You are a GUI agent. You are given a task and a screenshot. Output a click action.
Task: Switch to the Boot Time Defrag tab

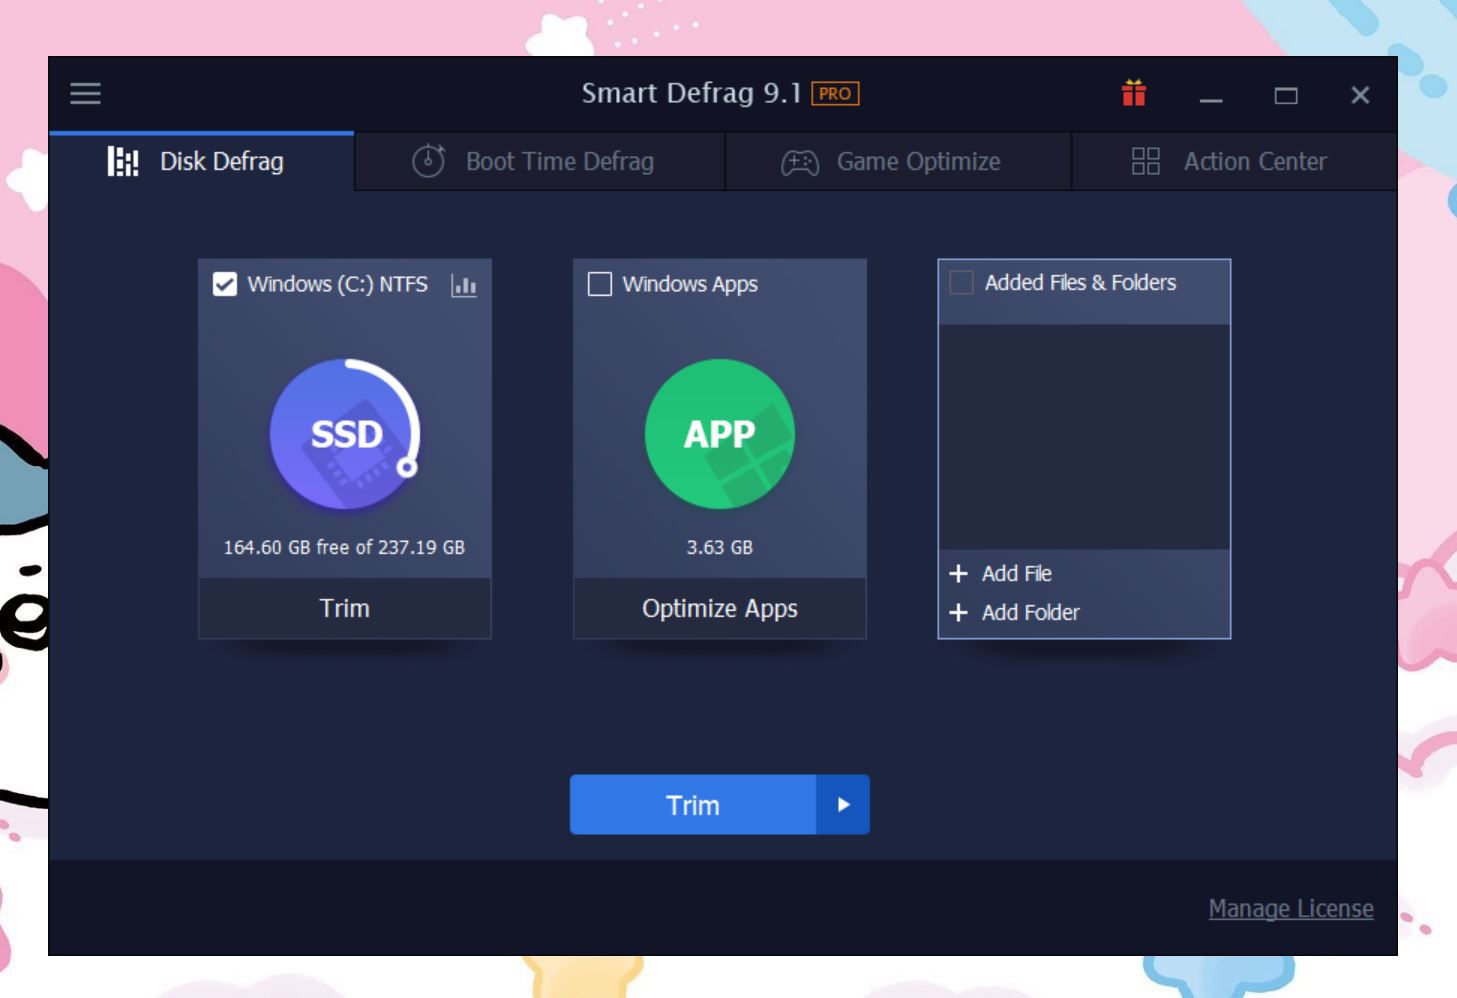pyautogui.click(x=540, y=161)
